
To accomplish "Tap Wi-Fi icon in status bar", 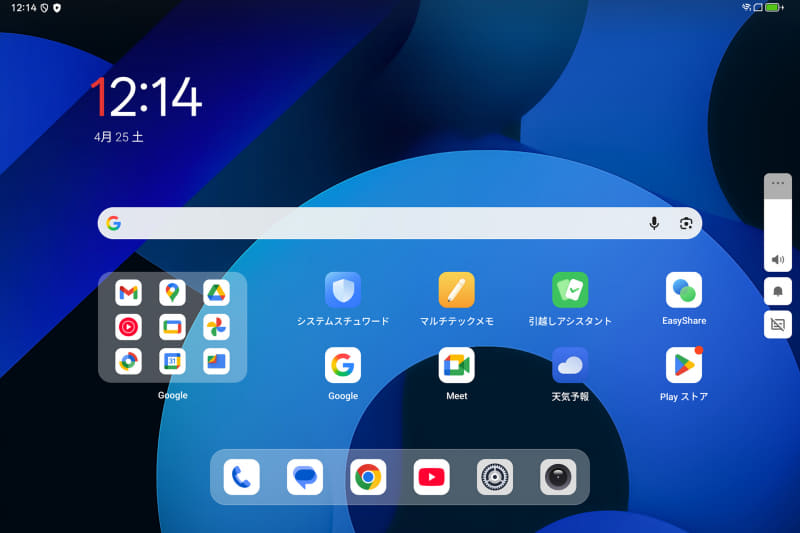I will pyautogui.click(x=746, y=7).
